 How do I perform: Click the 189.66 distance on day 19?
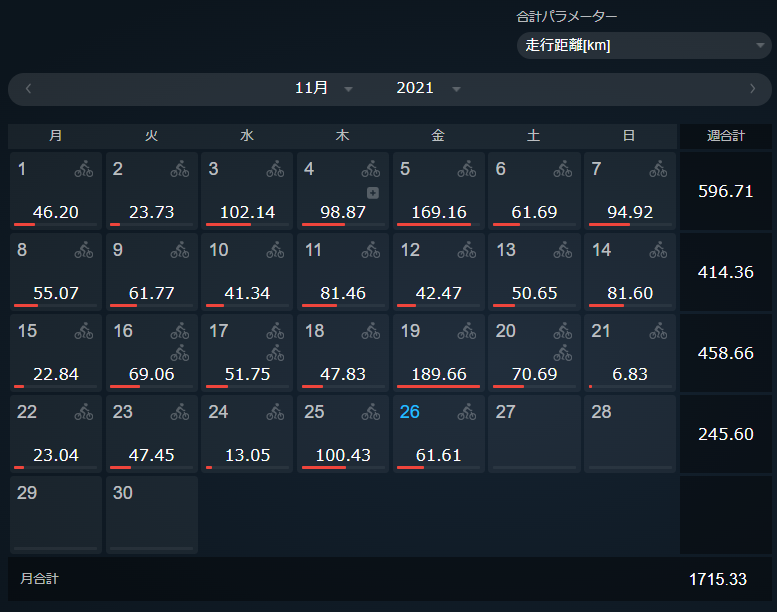(x=439, y=375)
